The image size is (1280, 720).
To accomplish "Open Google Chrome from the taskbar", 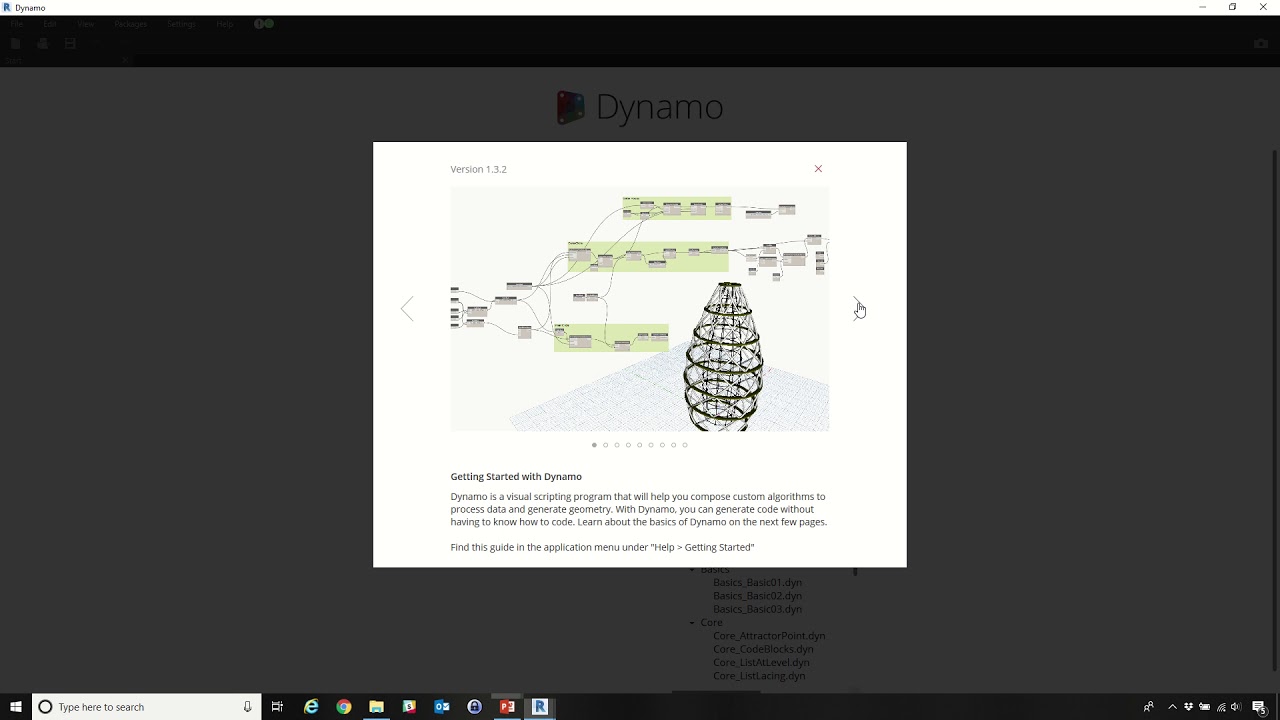I will (344, 707).
